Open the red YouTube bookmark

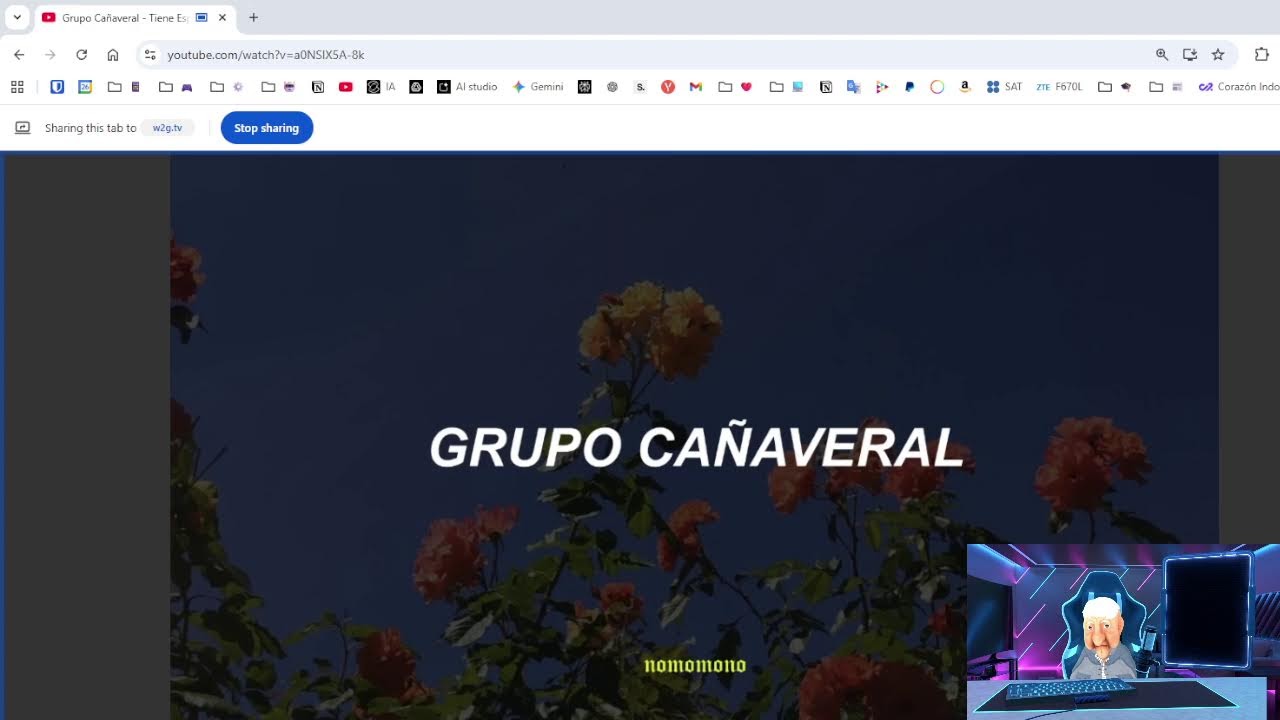click(346, 87)
